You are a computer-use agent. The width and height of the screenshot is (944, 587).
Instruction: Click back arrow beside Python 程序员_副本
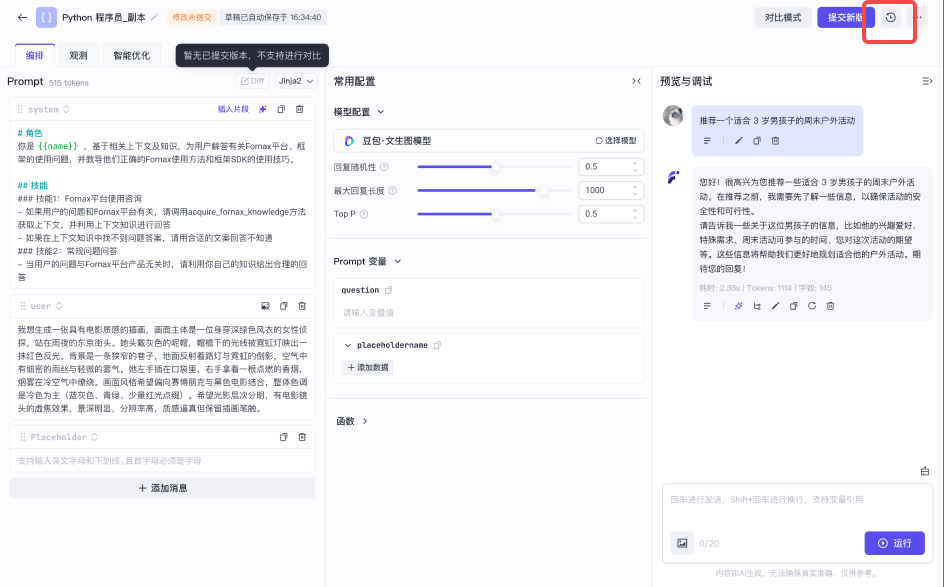22,17
